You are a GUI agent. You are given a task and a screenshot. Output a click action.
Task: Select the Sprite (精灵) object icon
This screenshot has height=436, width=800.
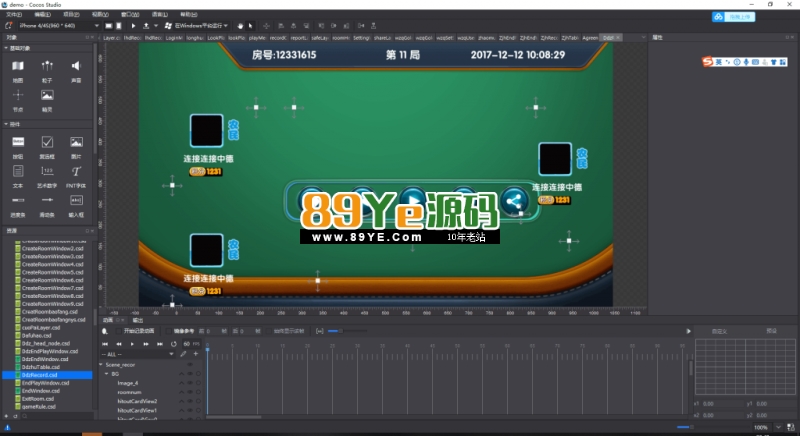47,95
